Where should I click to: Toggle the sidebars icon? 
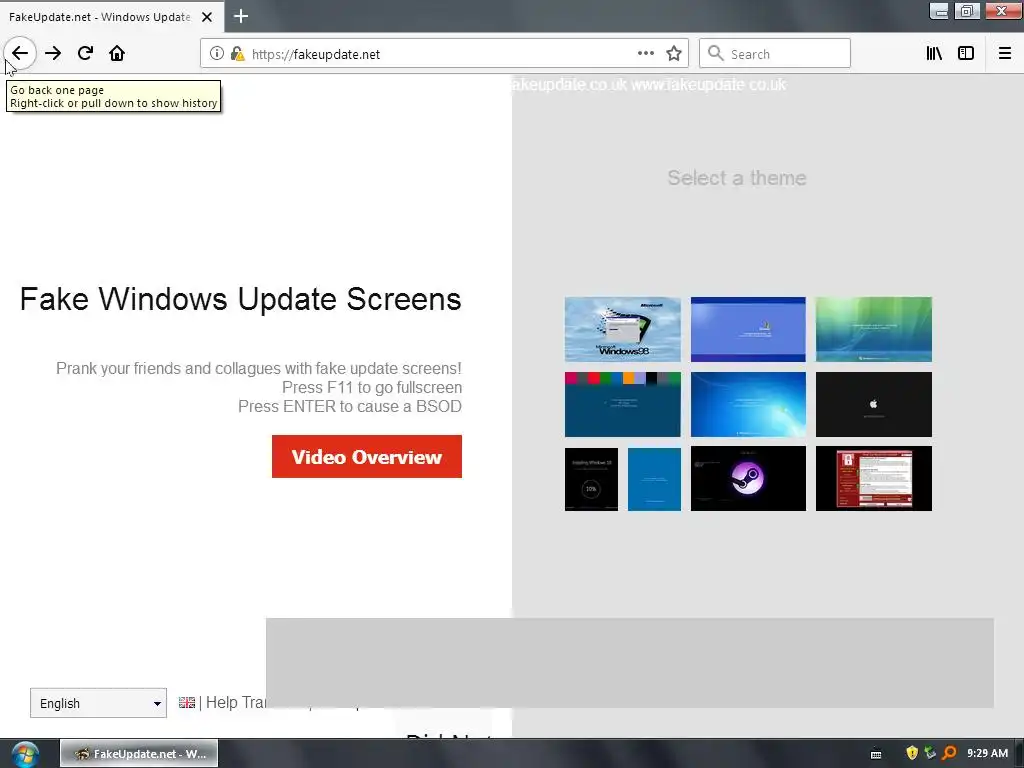tap(966, 54)
